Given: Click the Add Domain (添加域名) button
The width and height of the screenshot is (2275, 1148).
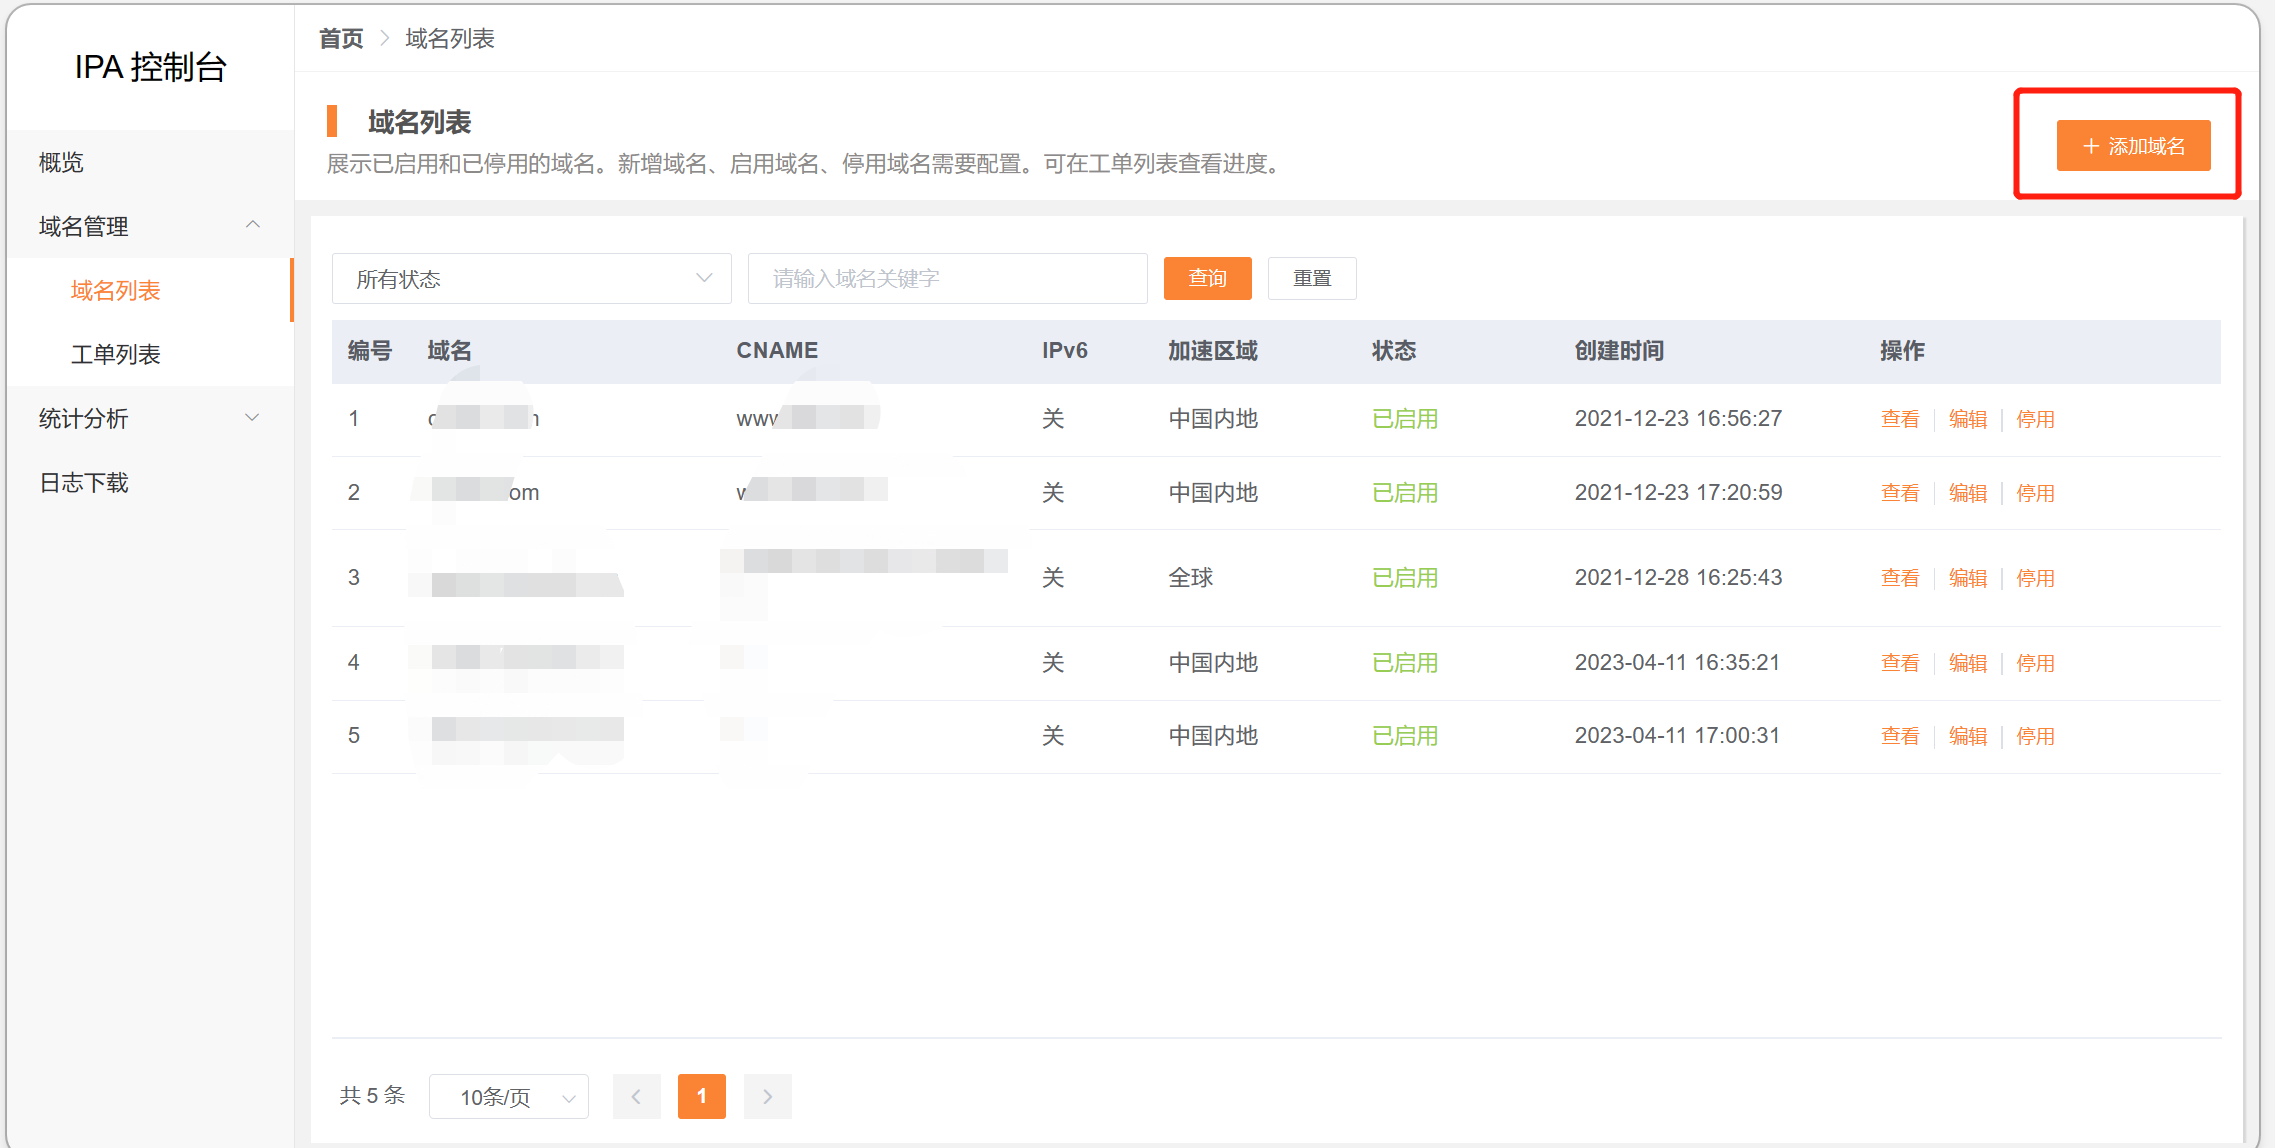Looking at the screenshot, I should point(2132,146).
